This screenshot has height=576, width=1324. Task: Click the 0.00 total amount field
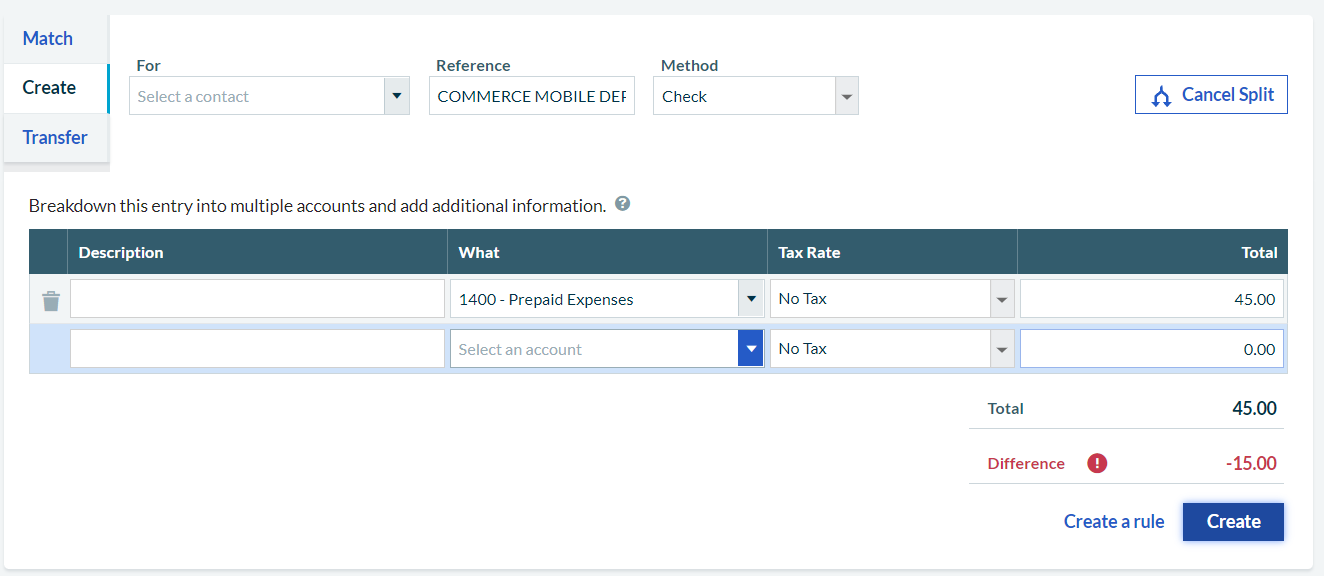tap(1151, 349)
